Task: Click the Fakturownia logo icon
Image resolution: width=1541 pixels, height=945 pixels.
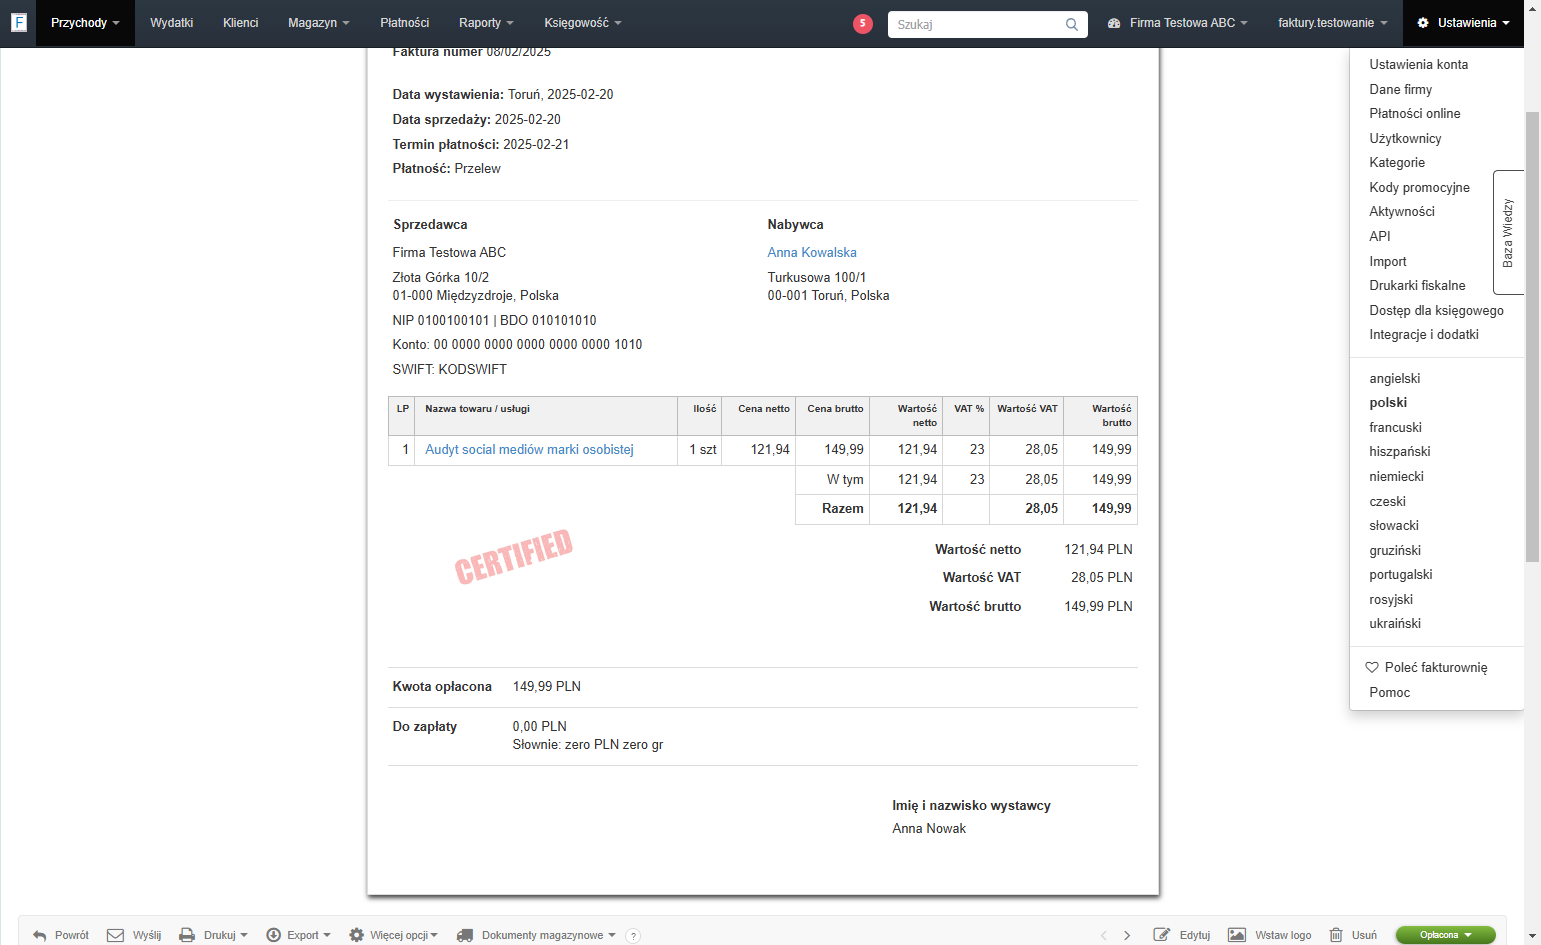Action: click(x=18, y=22)
